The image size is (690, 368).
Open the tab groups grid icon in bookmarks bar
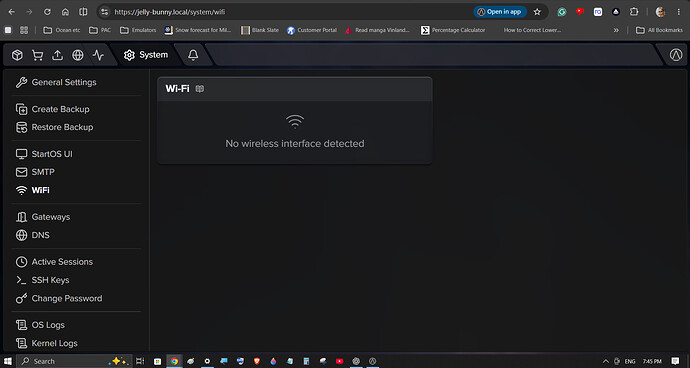click(x=24, y=30)
